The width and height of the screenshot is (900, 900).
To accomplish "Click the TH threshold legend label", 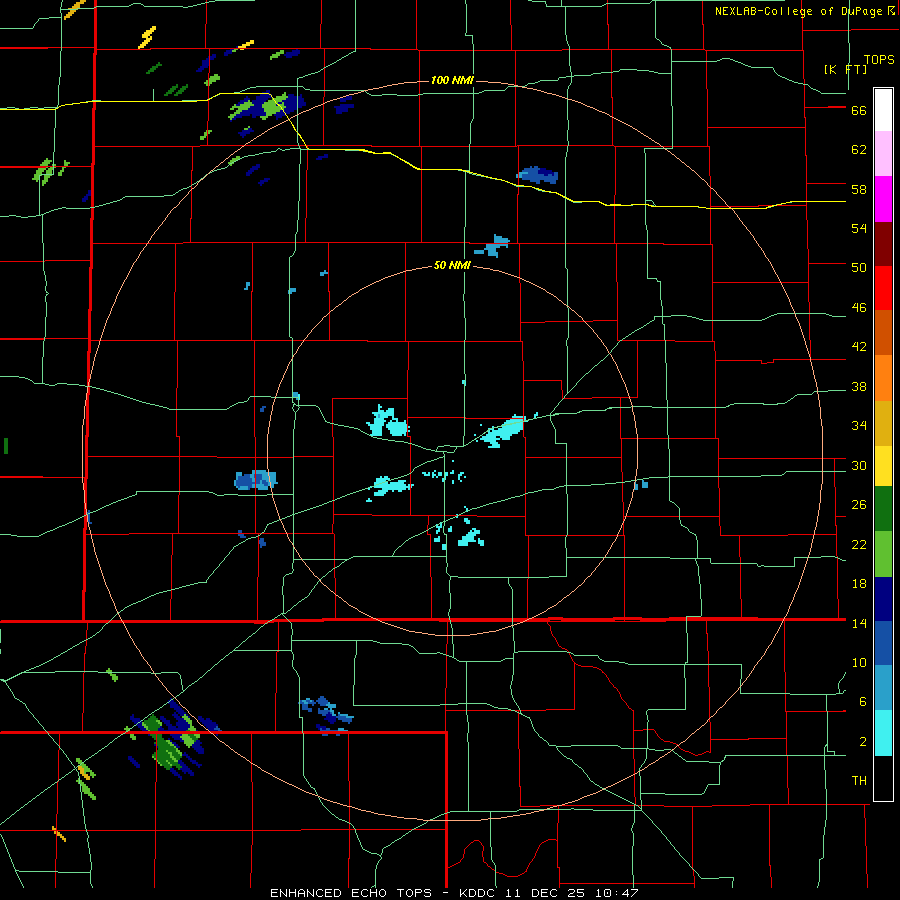I will point(859,781).
